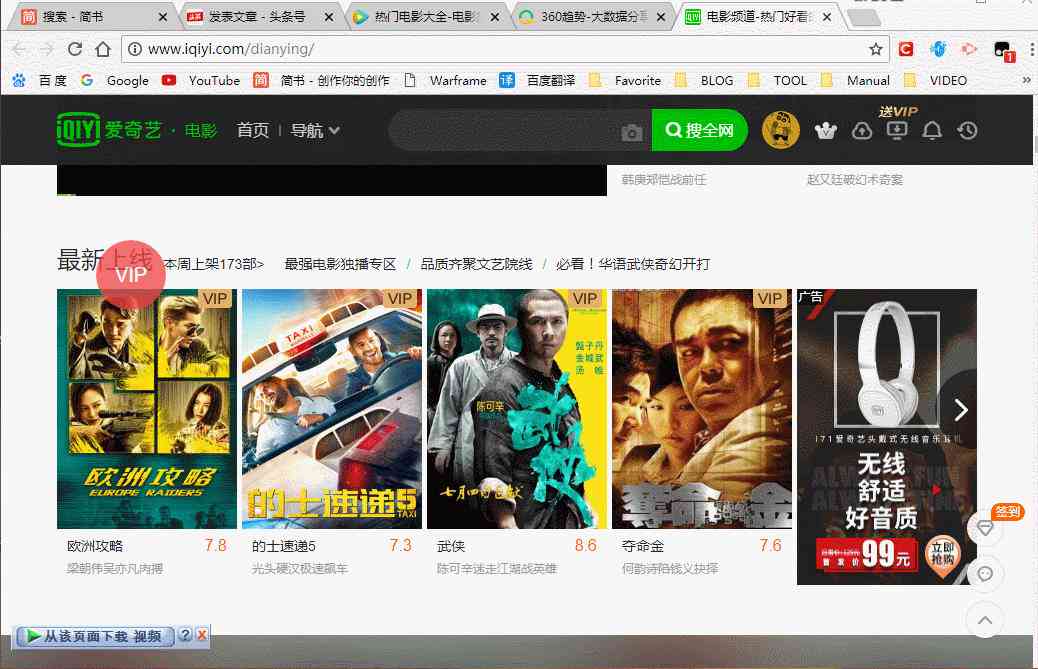Open the VIDEO bookmarks folder

tap(935, 81)
